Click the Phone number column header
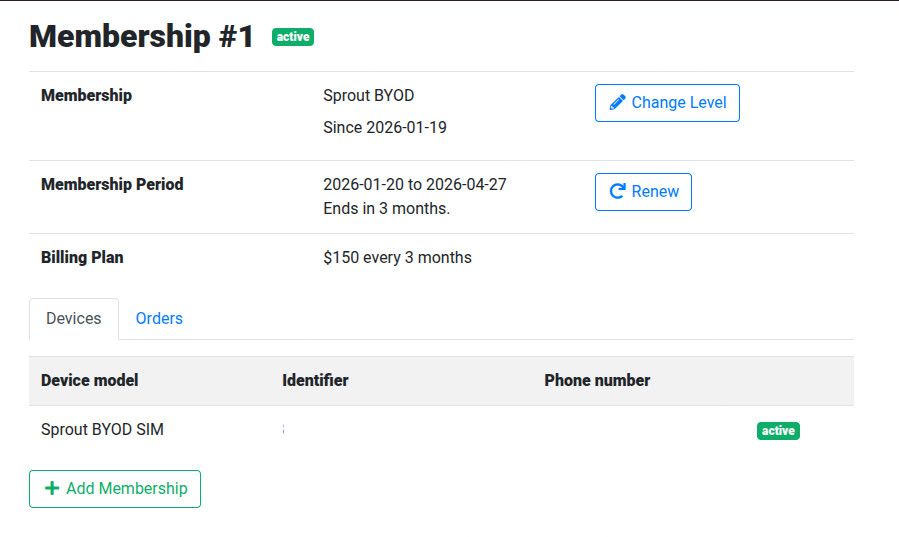The width and height of the screenshot is (899, 537). [x=597, y=380]
